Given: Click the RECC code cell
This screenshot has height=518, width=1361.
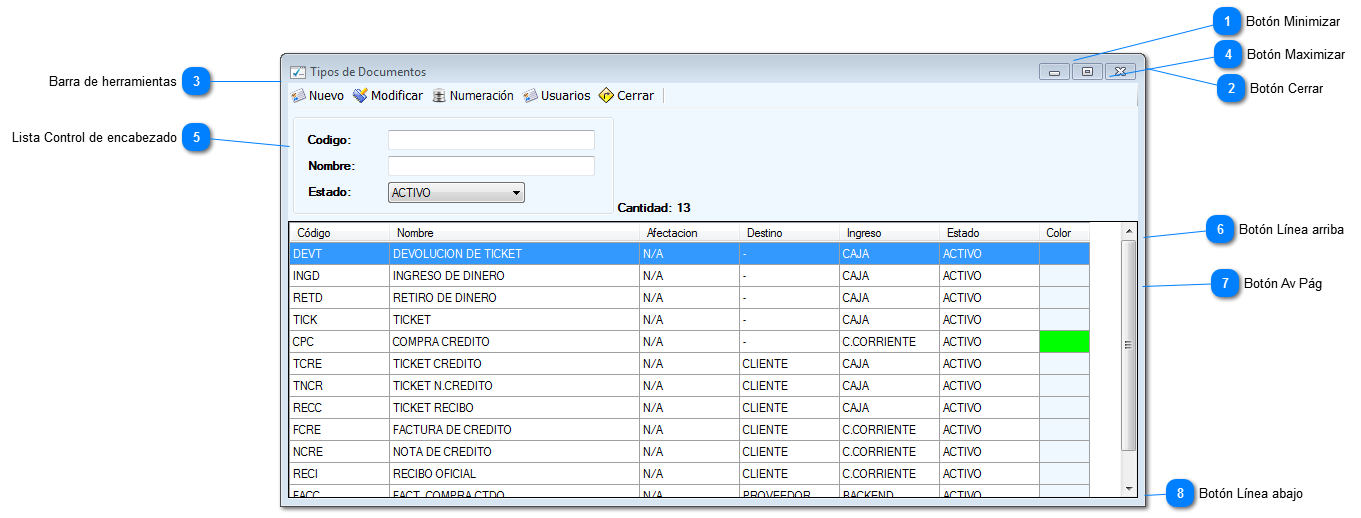Looking at the screenshot, I should (339, 408).
